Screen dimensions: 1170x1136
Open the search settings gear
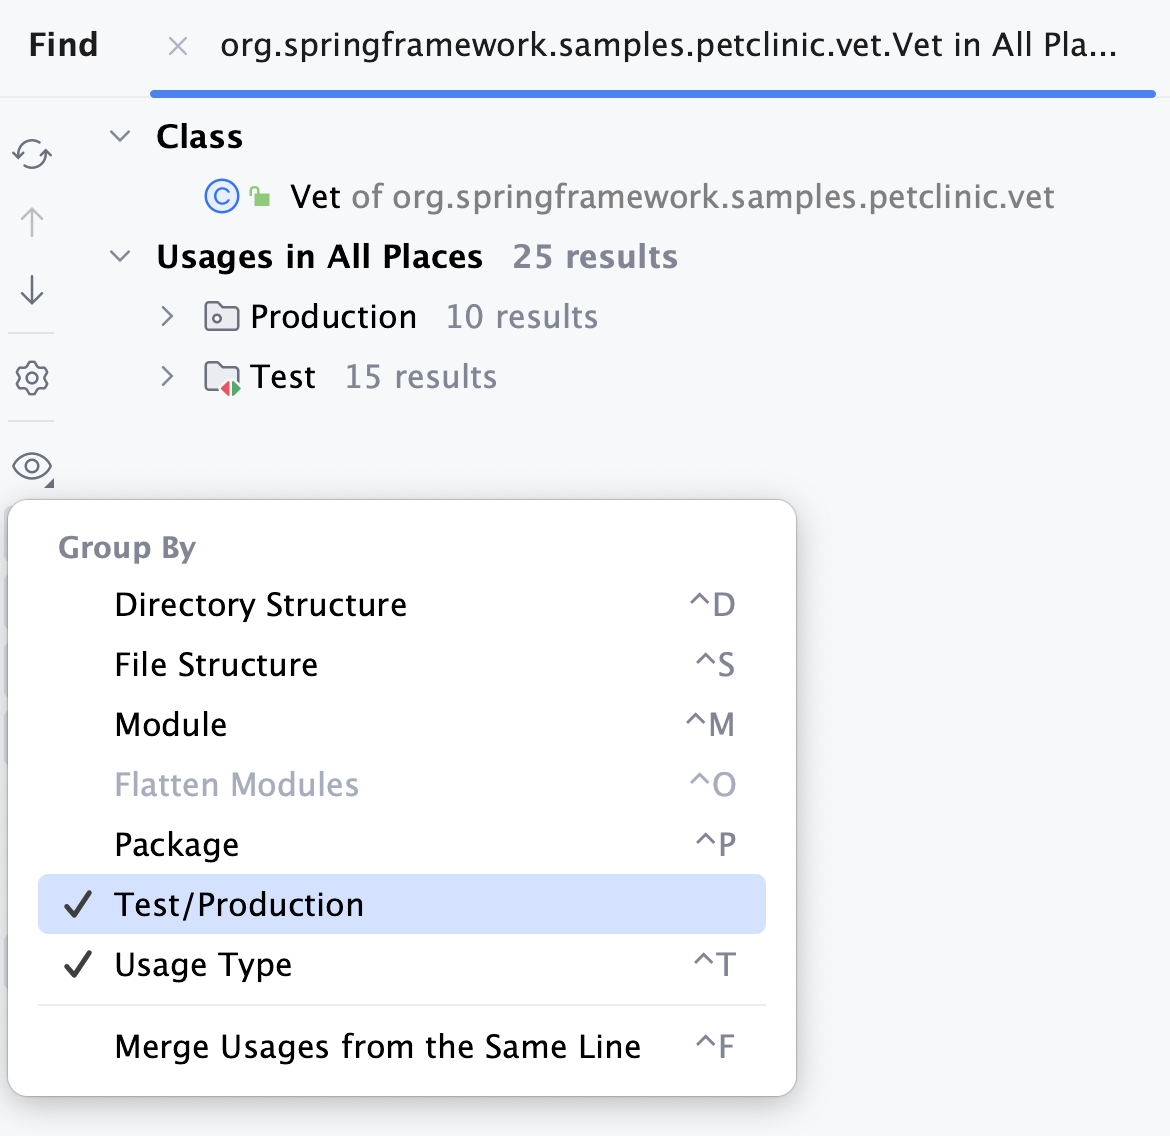coord(31,378)
